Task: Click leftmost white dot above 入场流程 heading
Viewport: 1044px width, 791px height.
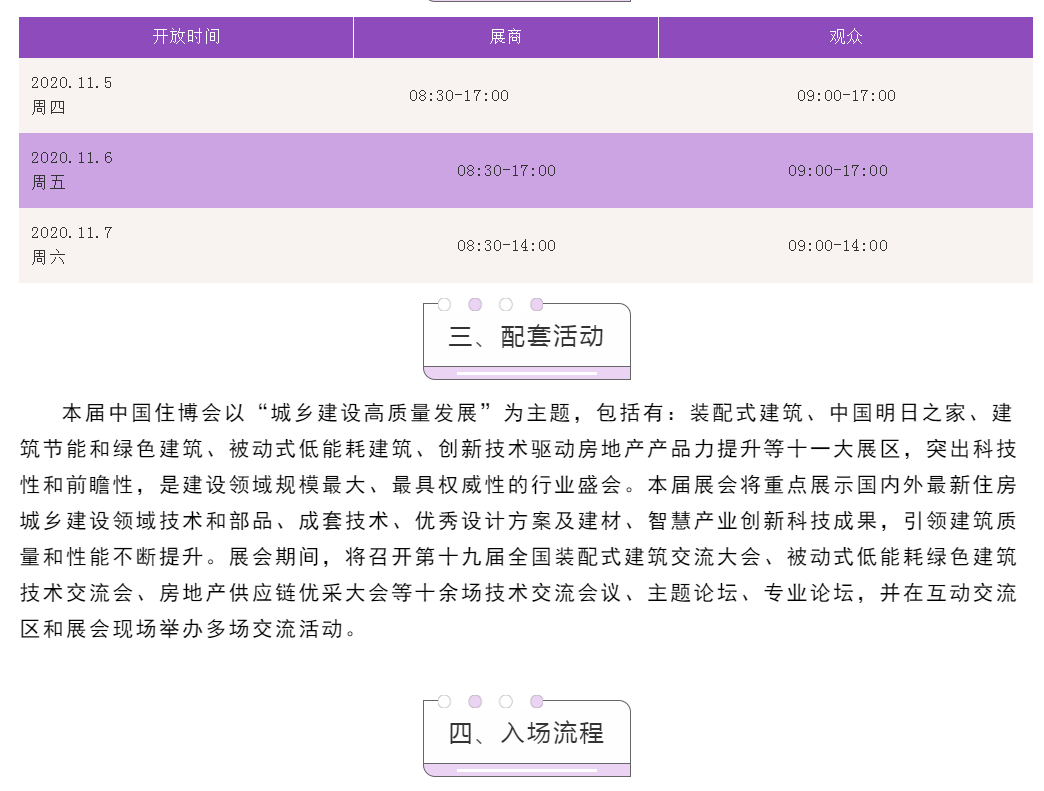Action: click(444, 702)
